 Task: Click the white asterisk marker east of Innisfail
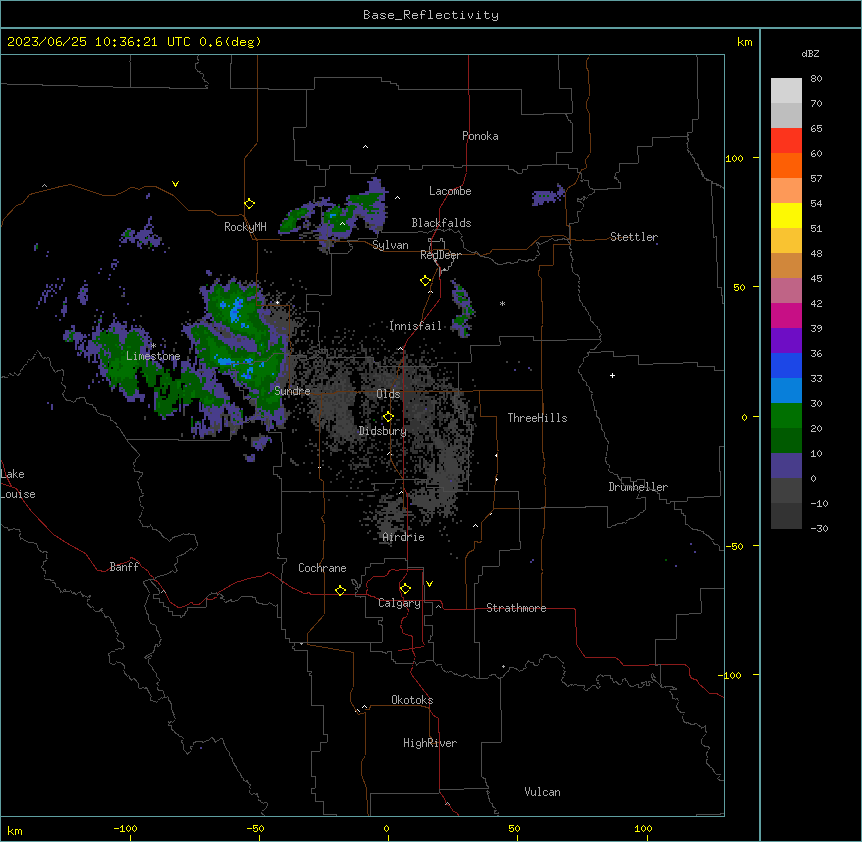coord(502,303)
